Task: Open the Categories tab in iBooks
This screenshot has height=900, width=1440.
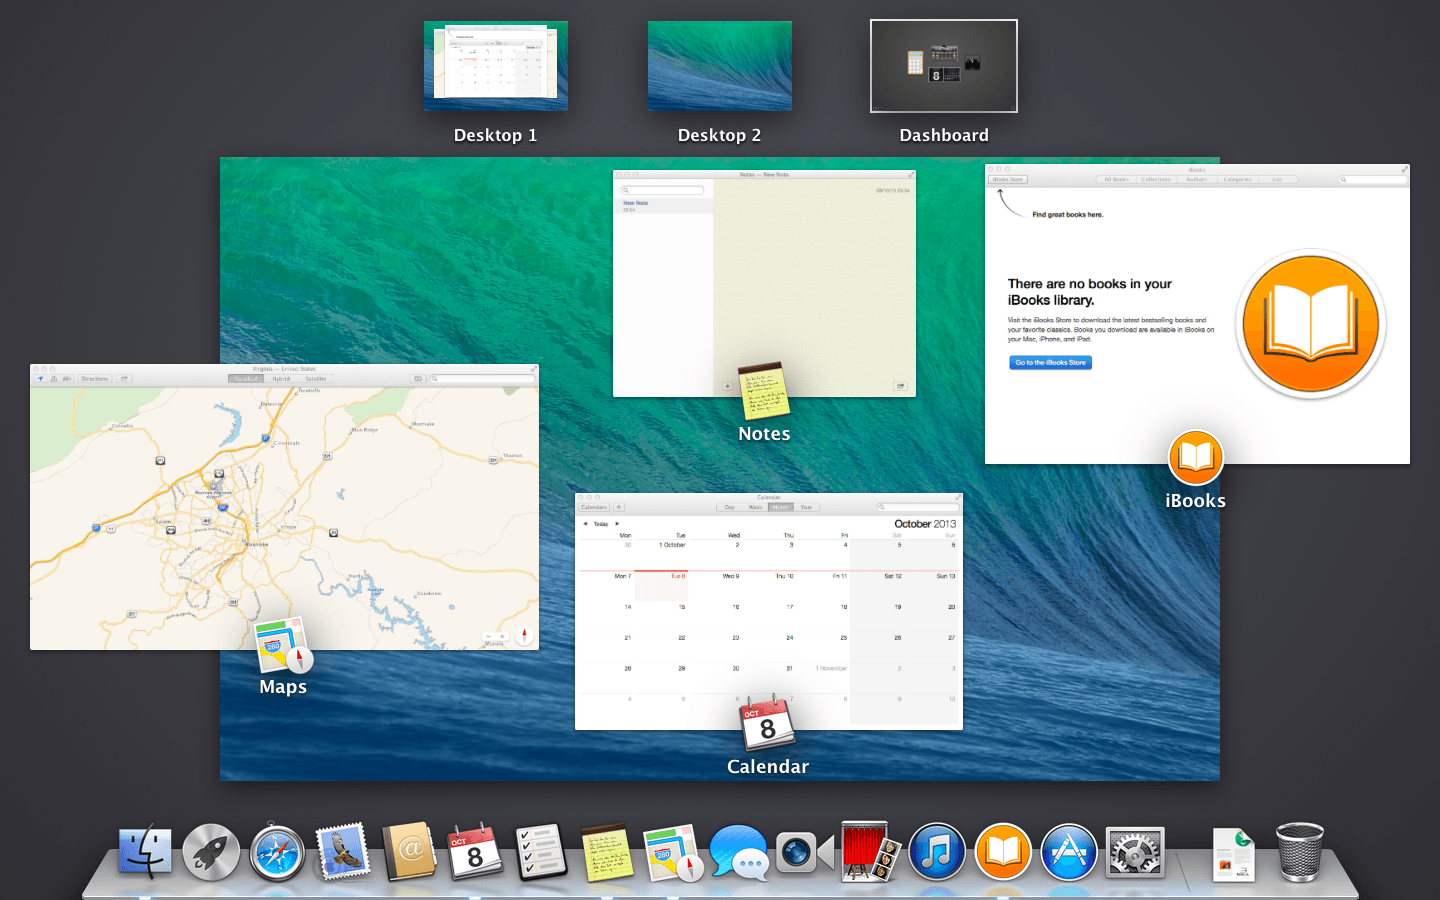Action: point(1237,180)
